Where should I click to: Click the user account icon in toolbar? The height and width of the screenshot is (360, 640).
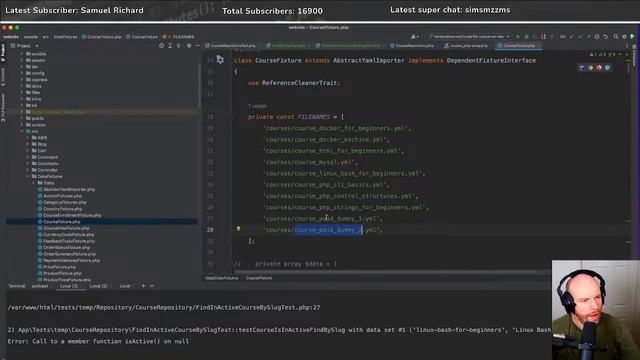click(x=414, y=37)
